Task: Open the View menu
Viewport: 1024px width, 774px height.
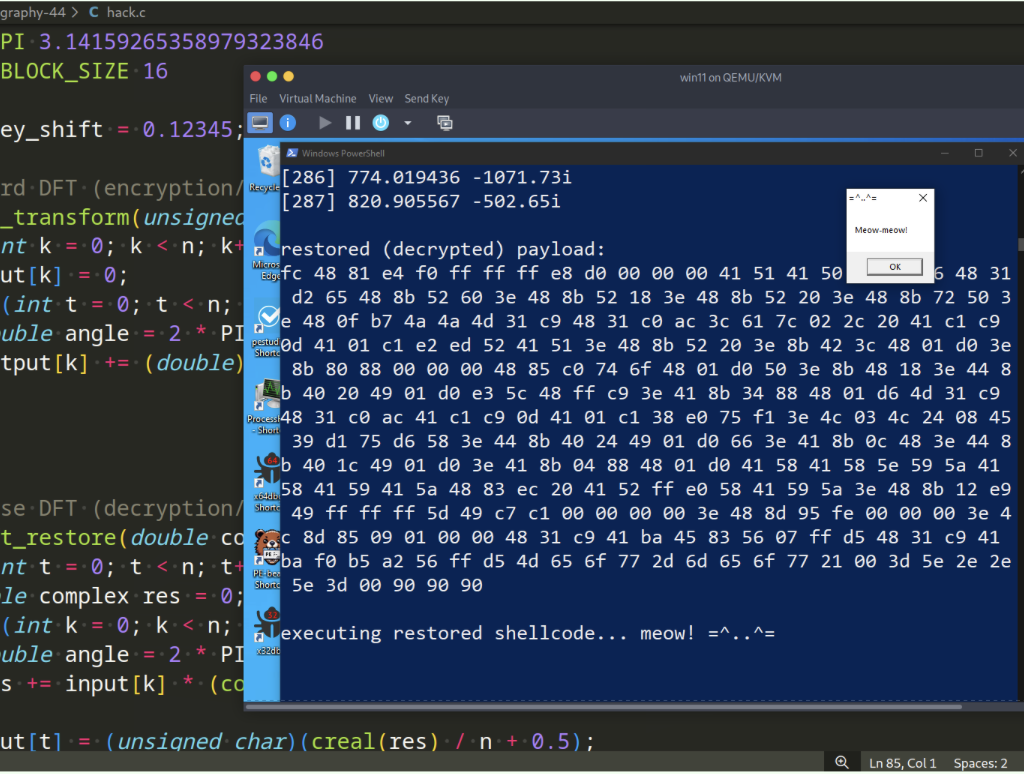Action: tap(381, 99)
